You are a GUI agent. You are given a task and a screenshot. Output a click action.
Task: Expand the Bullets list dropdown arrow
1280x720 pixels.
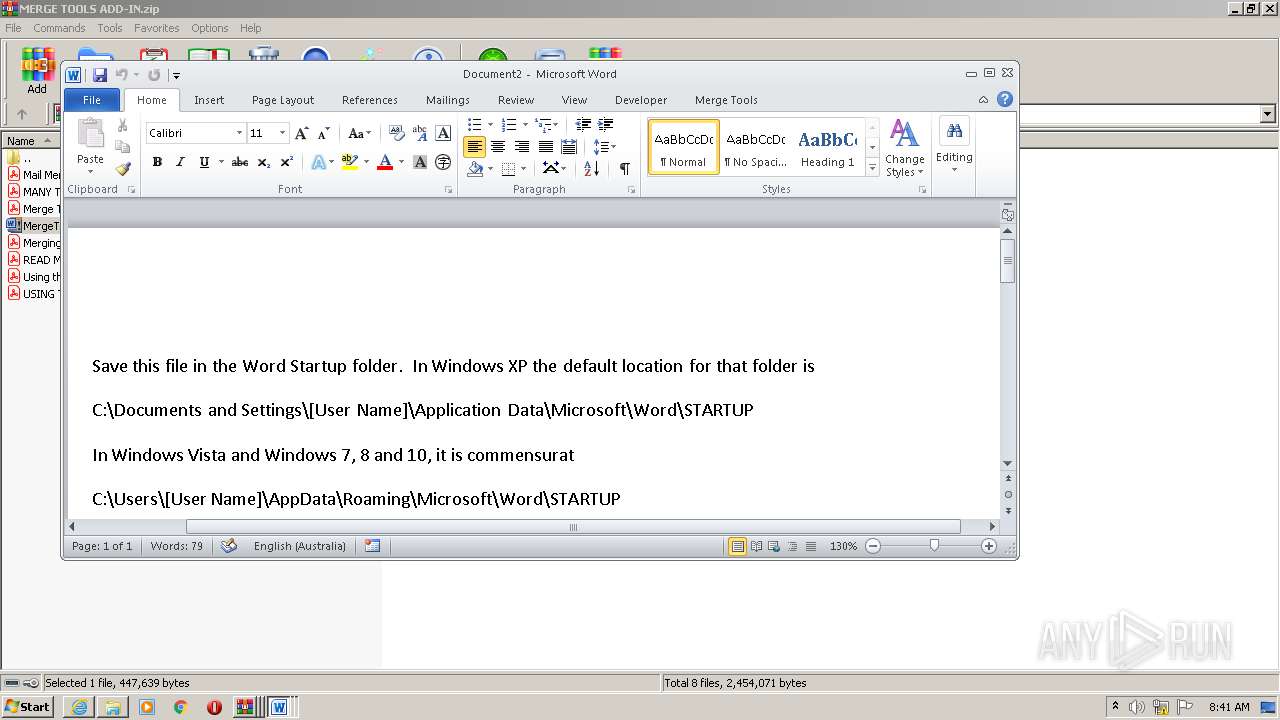pyautogui.click(x=490, y=125)
